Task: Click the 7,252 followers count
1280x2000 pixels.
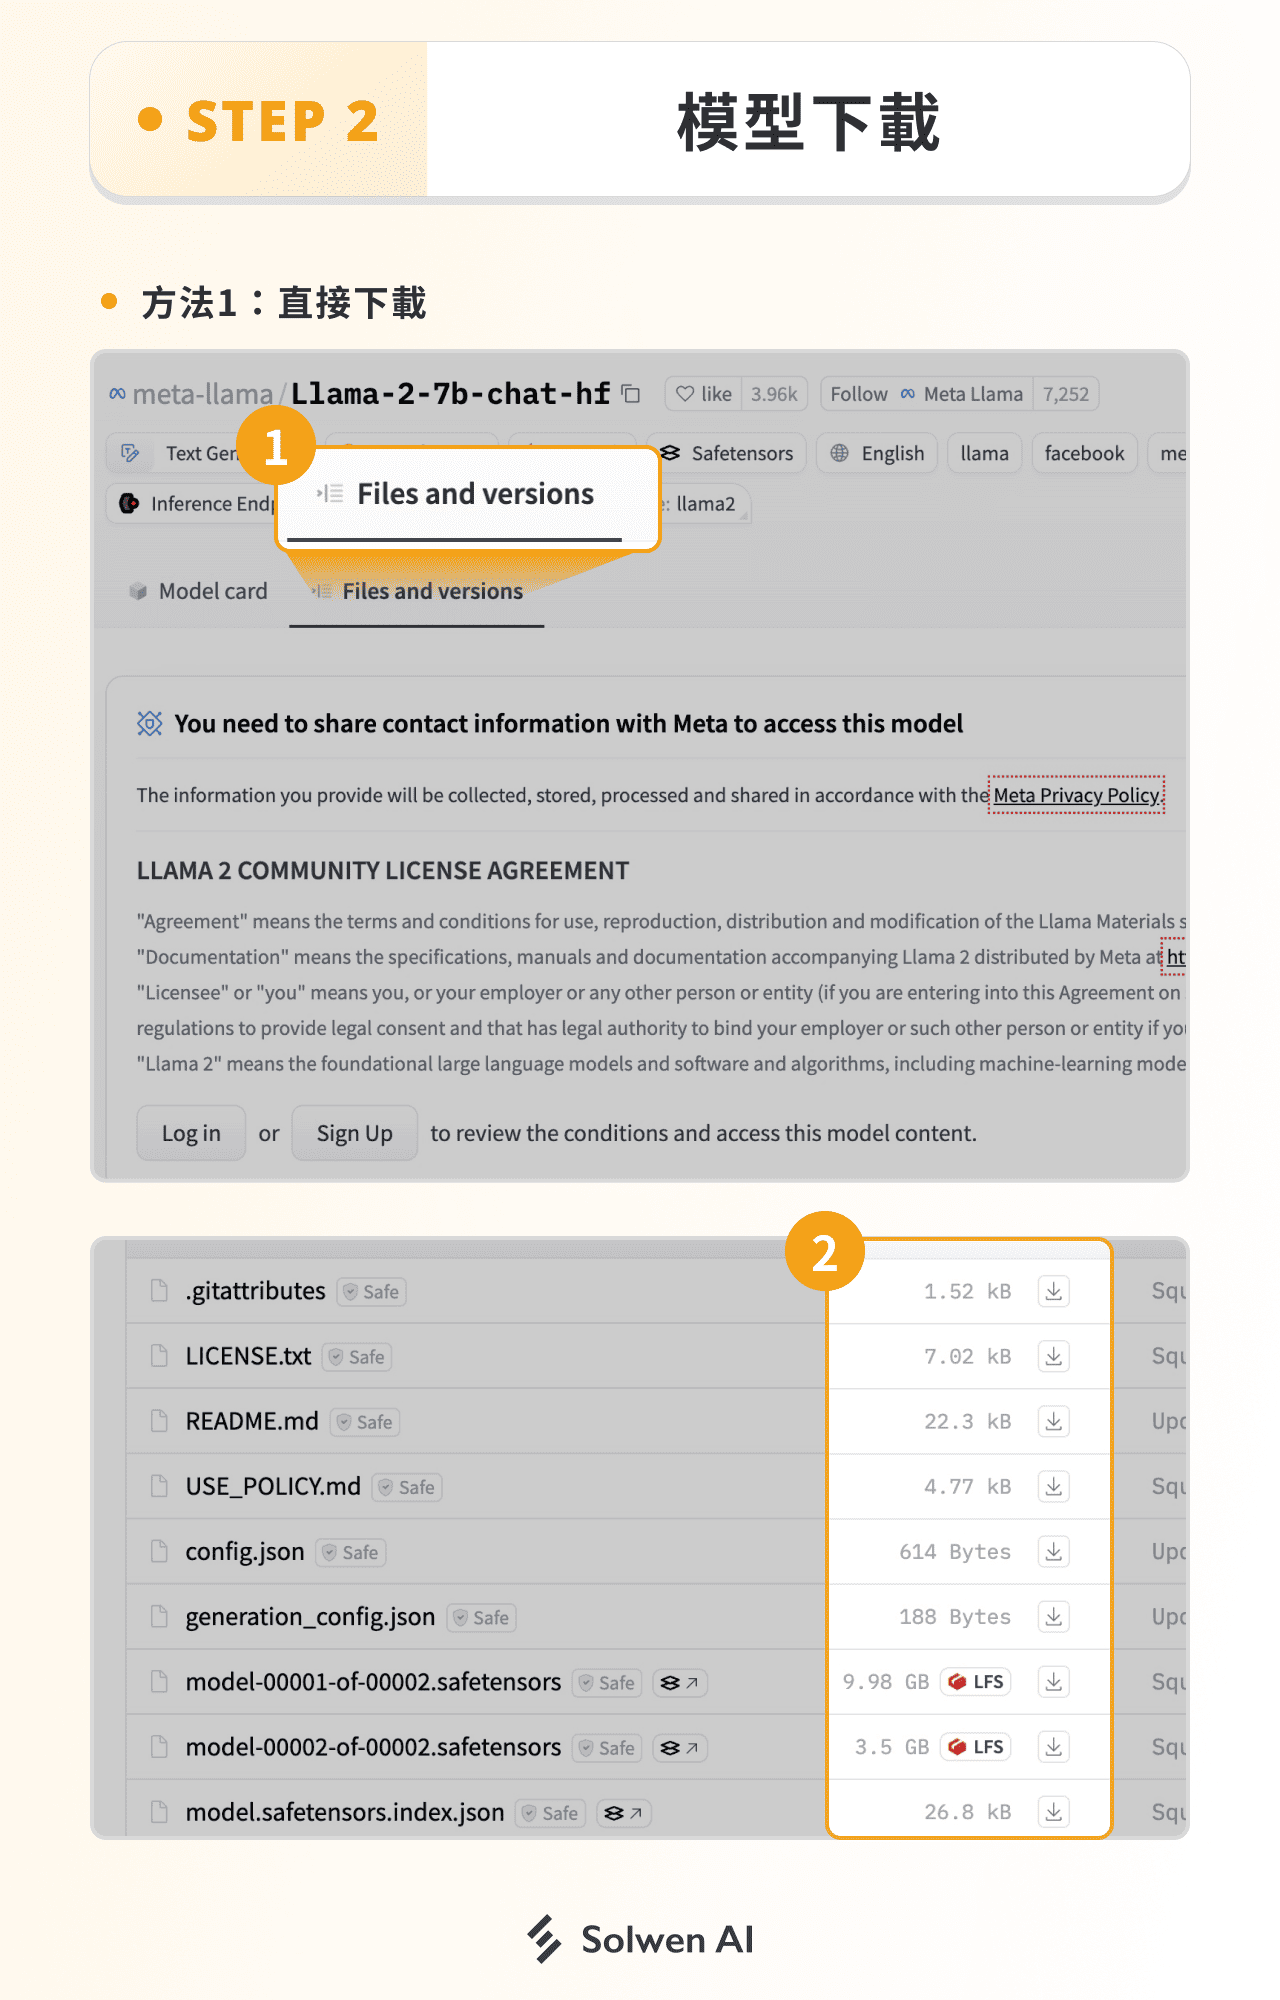Action: [1066, 394]
